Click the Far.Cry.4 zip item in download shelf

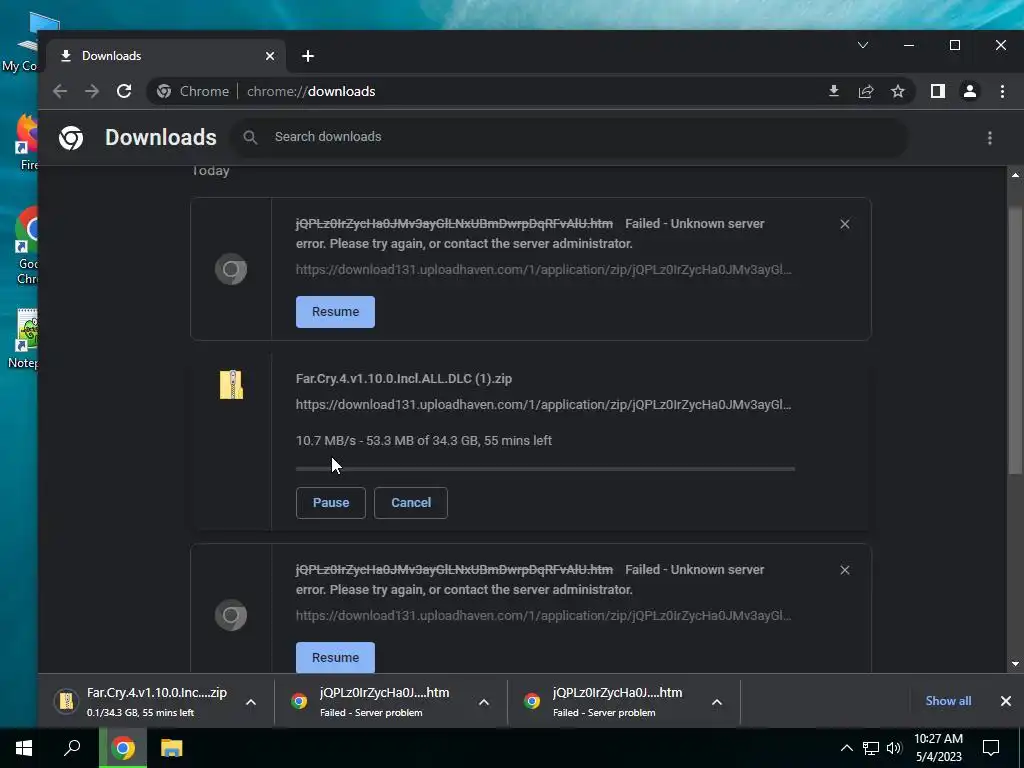[155, 701]
